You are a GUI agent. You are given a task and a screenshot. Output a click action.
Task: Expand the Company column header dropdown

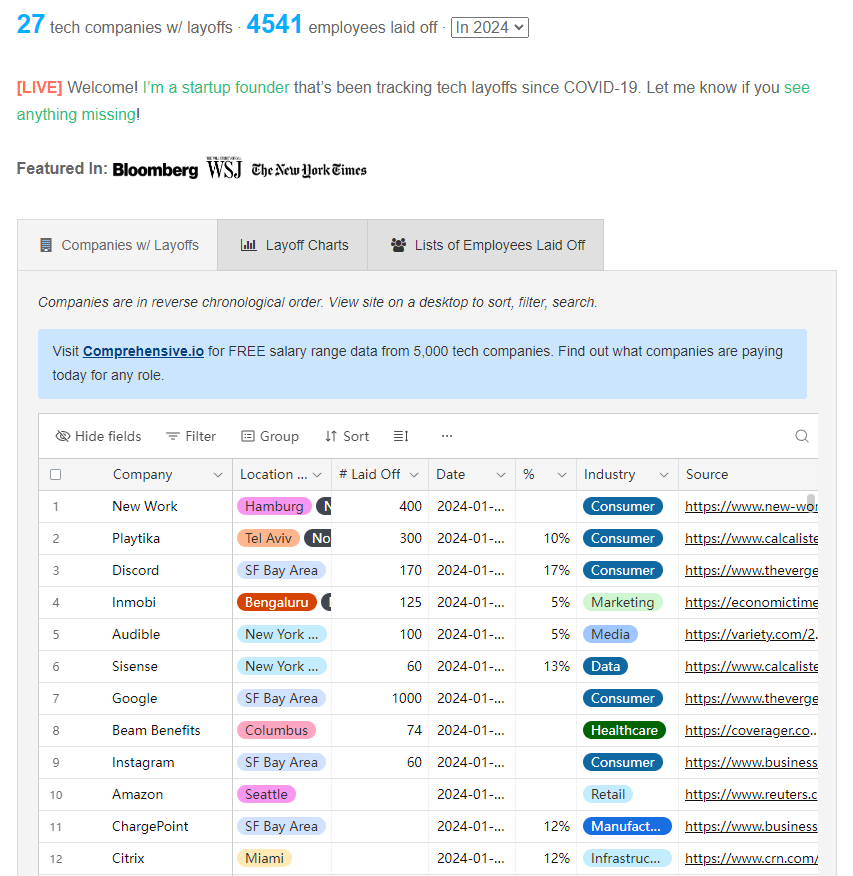pyautogui.click(x=218, y=475)
